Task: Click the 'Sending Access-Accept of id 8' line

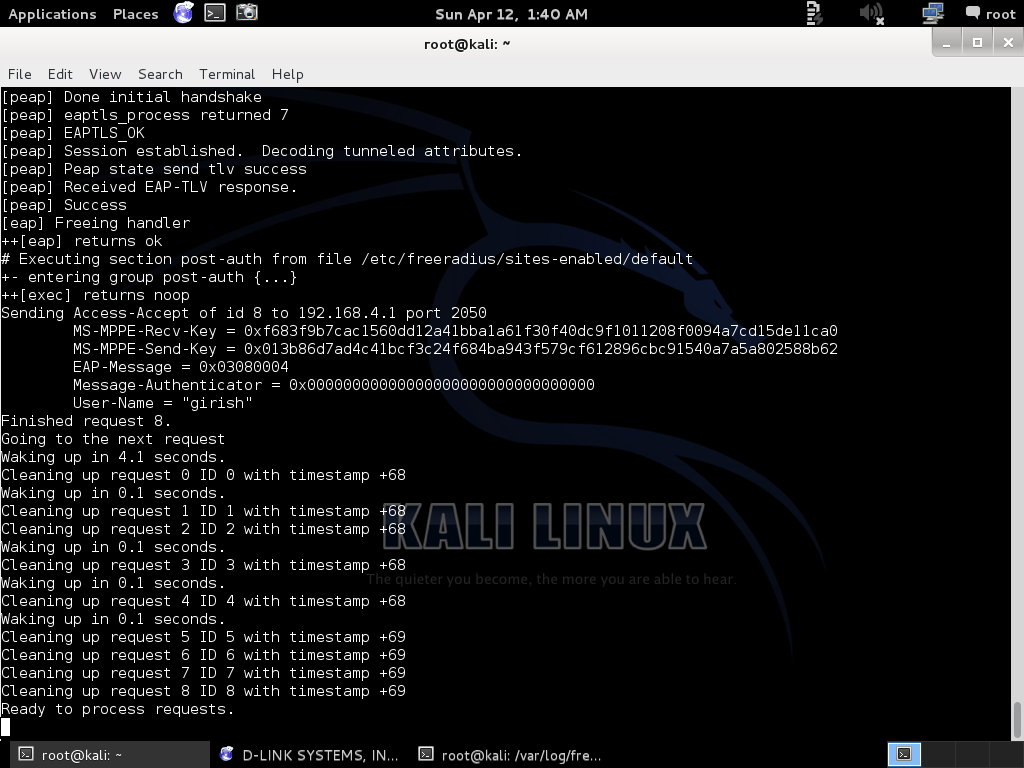Action: coord(244,313)
